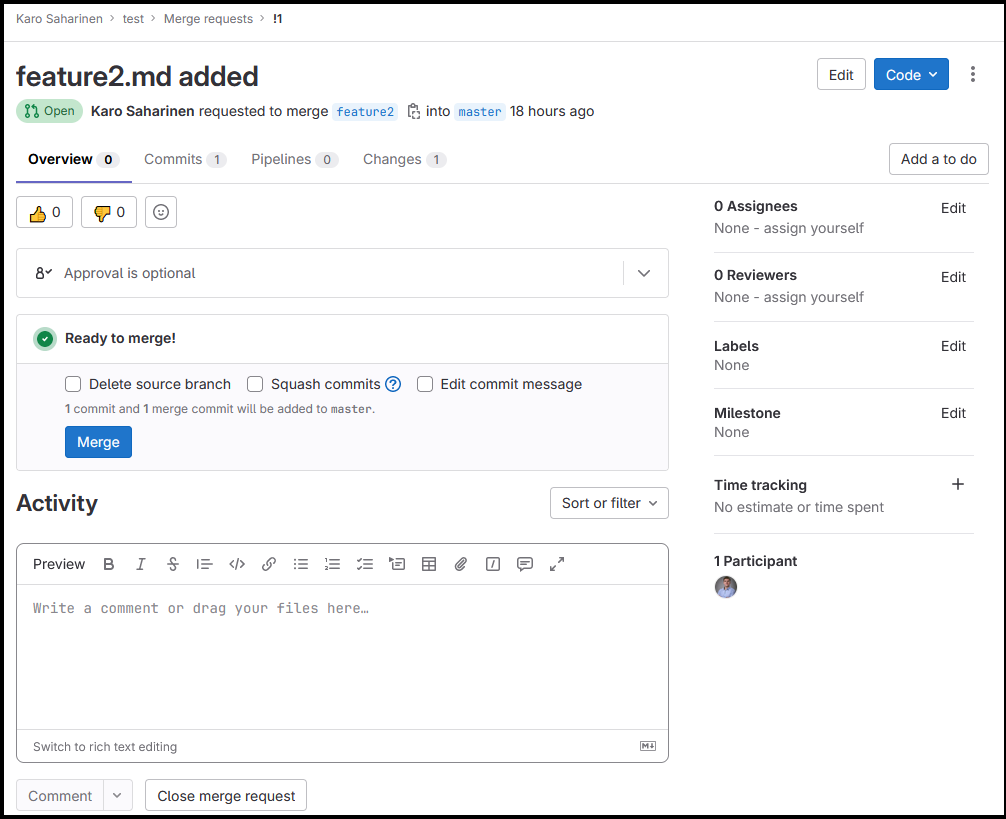Attach a file using paperclip icon
Viewport: 1006px width, 819px height.
[x=461, y=564]
